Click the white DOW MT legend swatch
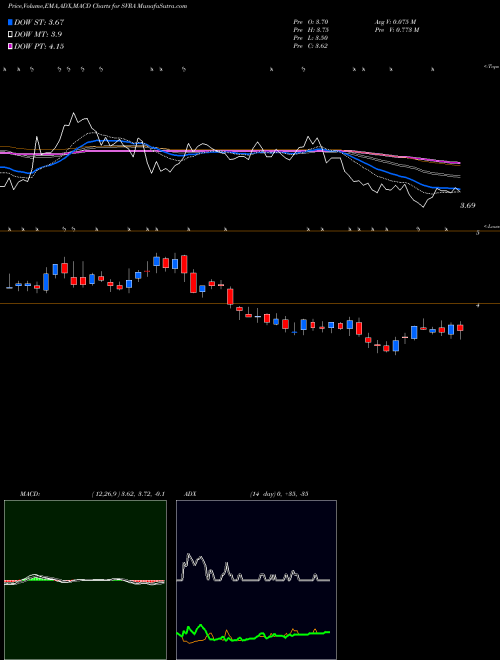 point(10,35)
